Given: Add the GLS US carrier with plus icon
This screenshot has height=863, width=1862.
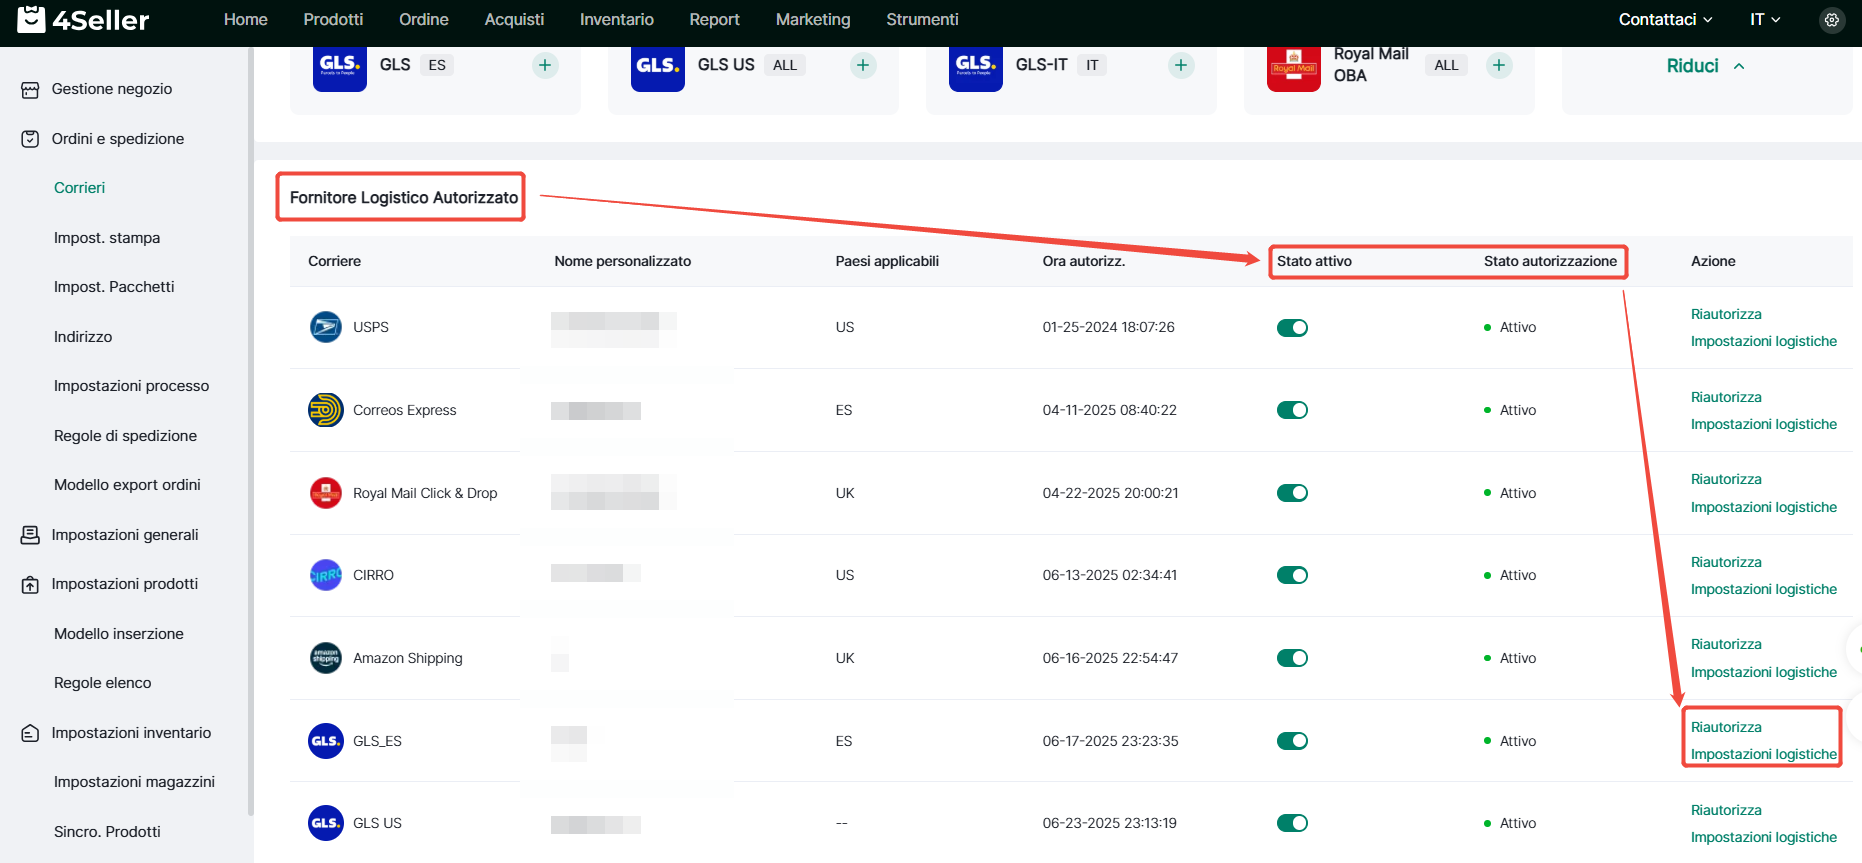Looking at the screenshot, I should pyautogui.click(x=863, y=66).
